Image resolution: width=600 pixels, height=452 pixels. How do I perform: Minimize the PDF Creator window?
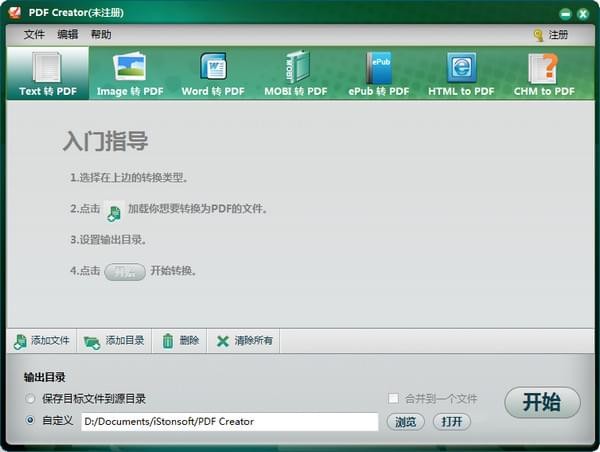(565, 15)
